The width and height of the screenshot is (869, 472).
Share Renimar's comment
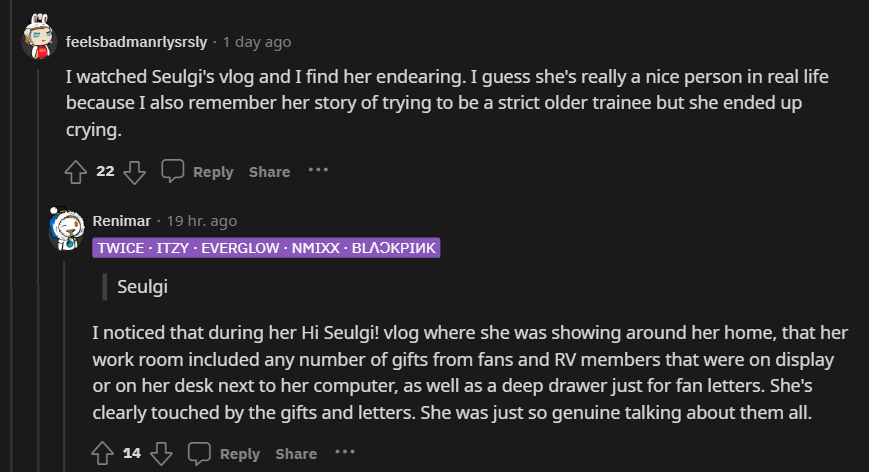[296, 454]
